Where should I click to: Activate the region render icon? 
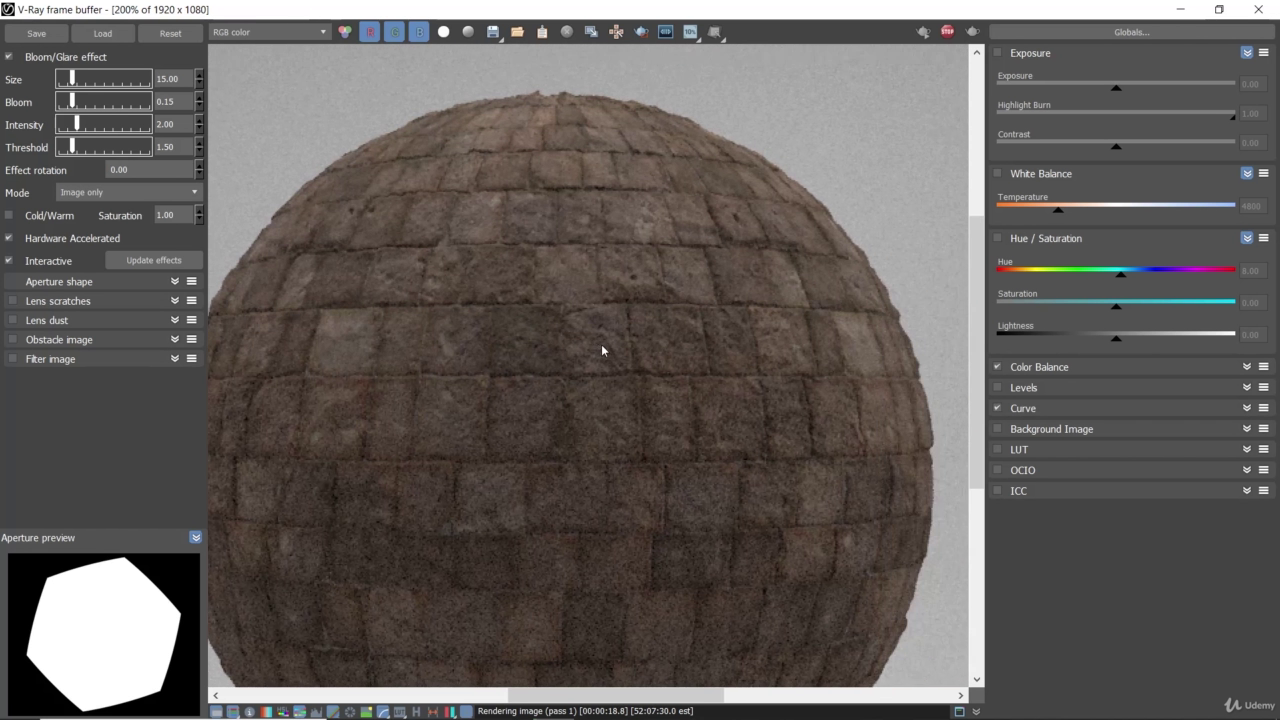coord(641,32)
